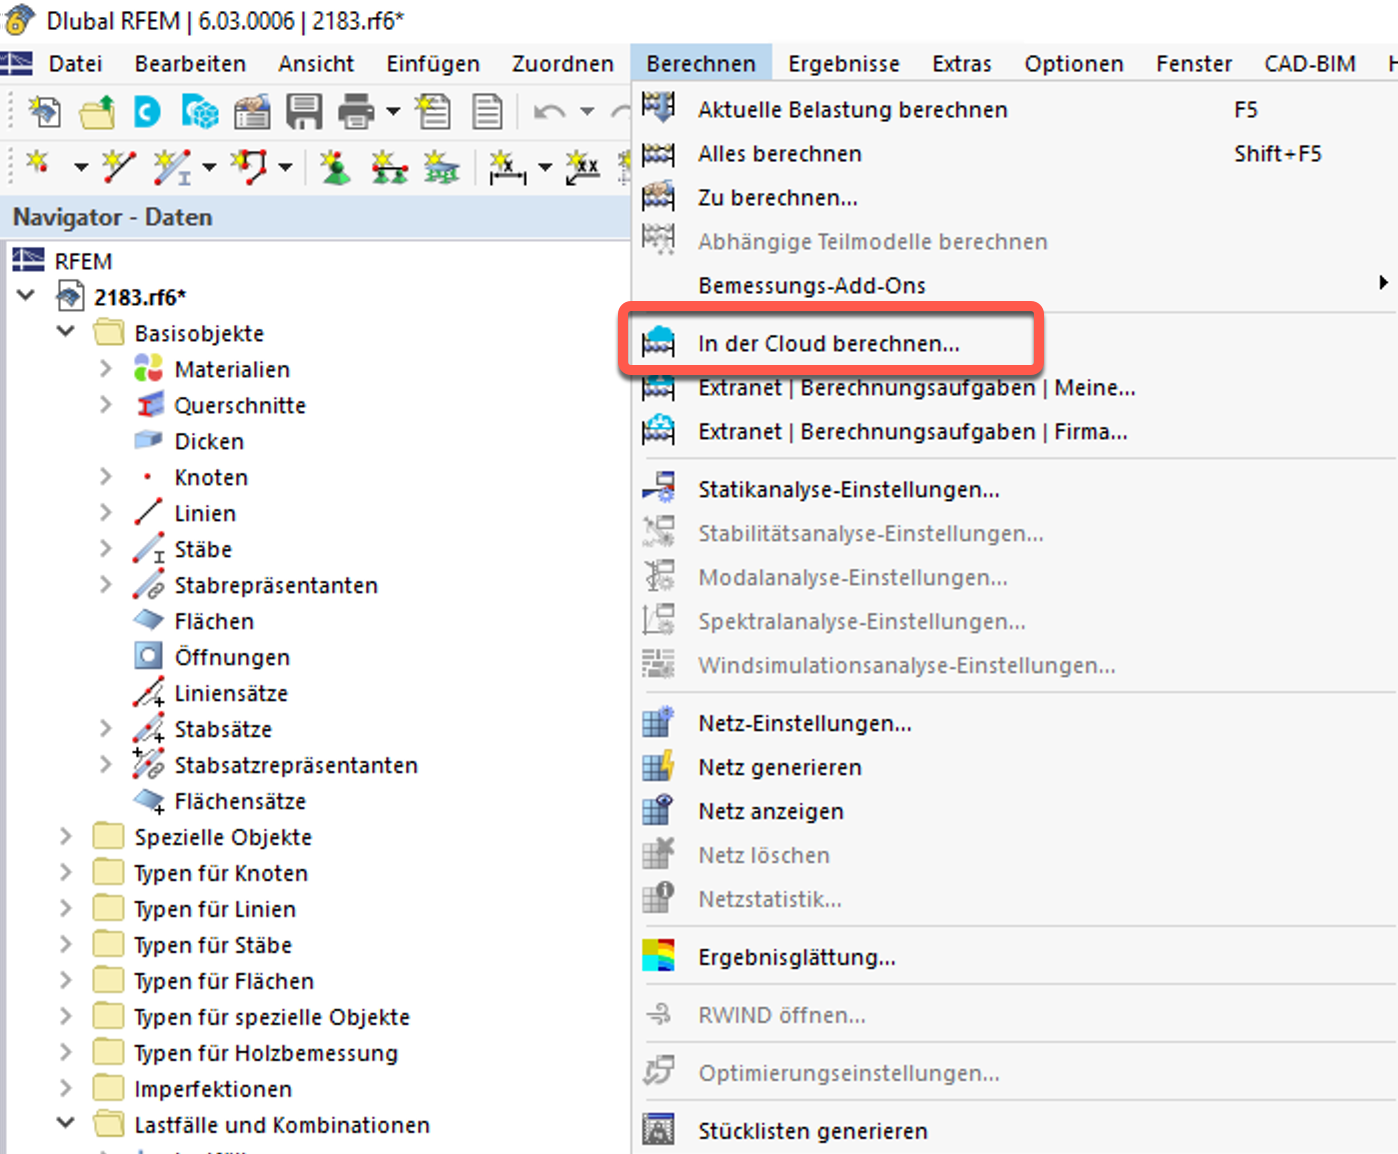Viewport: 1398px width, 1154px height.
Task: Open the New Surface tool dropdown arrow
Action: [285, 167]
